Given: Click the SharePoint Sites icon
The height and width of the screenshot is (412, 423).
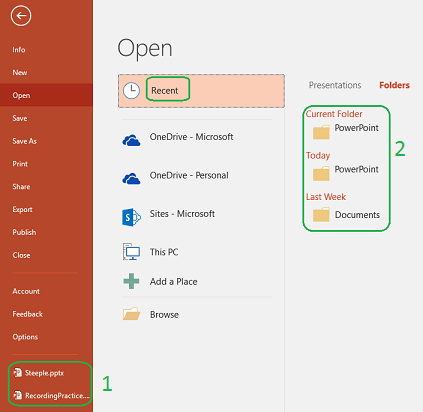Looking at the screenshot, I should coord(131,217).
